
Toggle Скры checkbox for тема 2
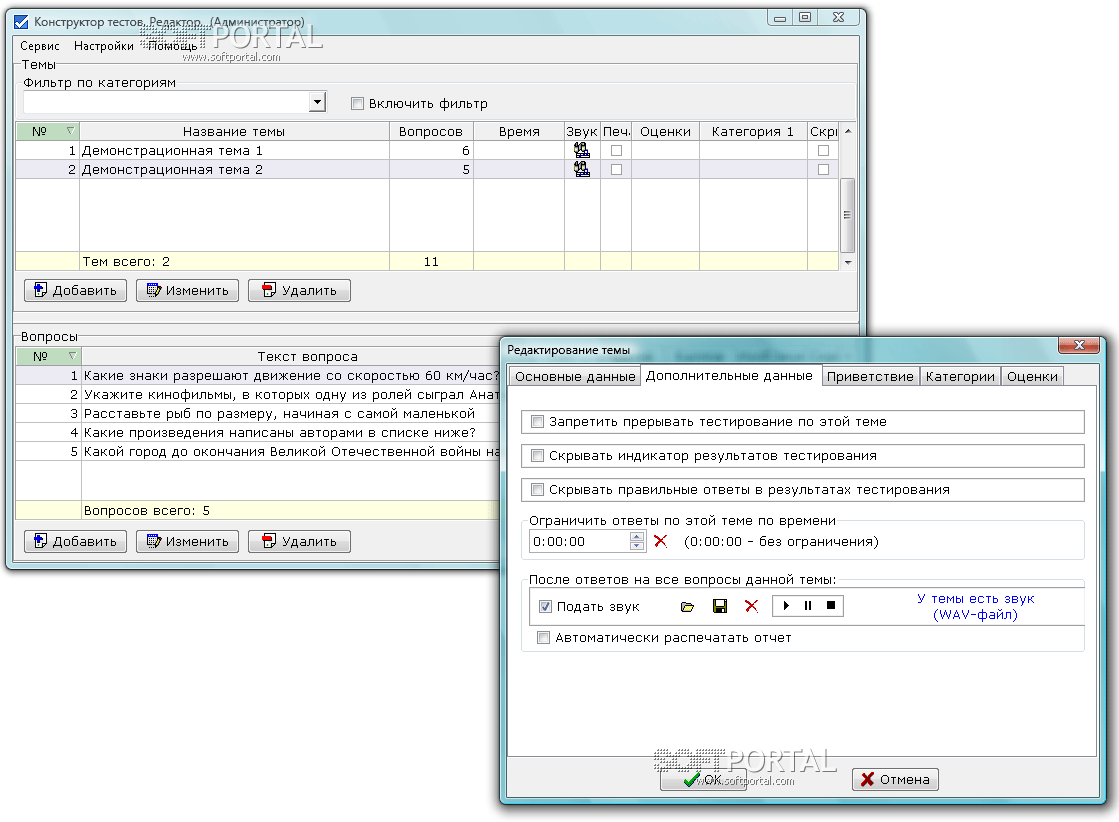824,169
